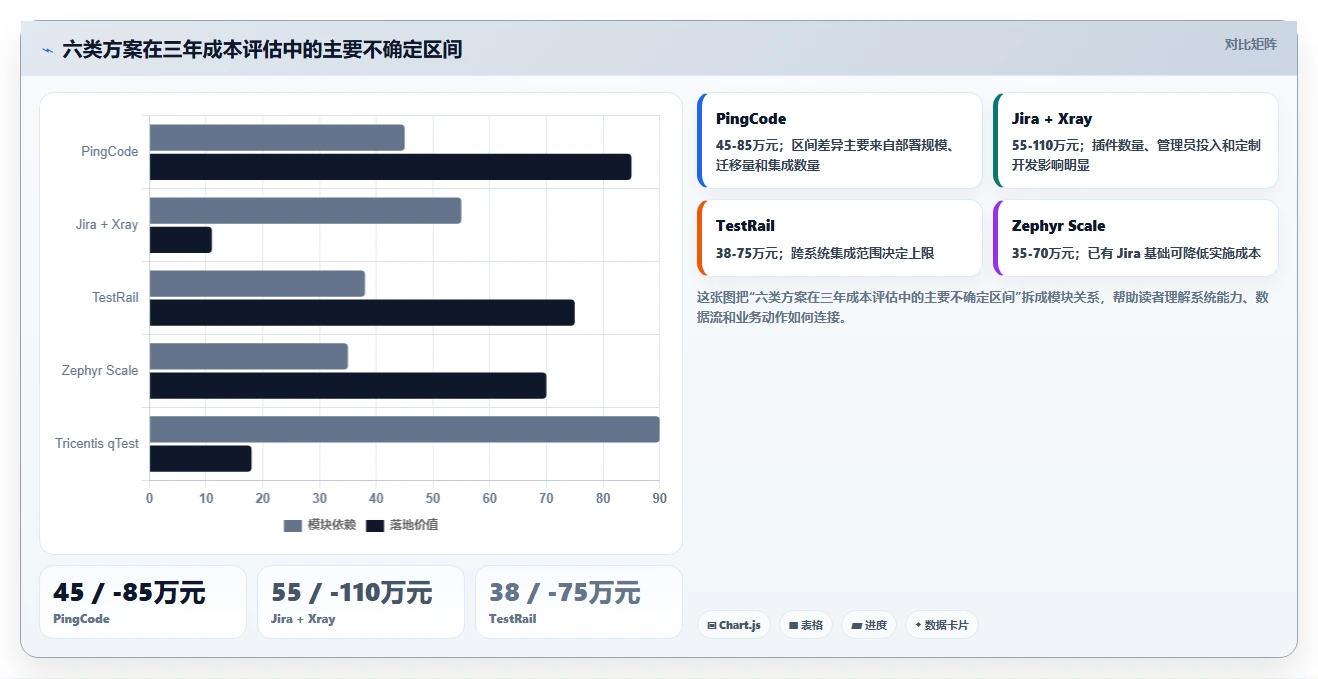Click the Zephyr Scale gray bar

249,357
